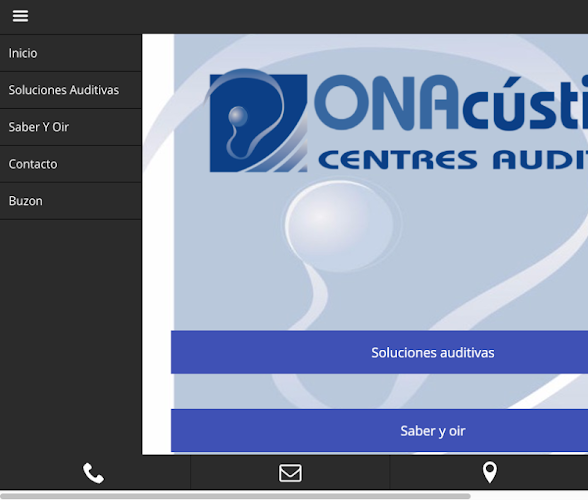Open the map location pin icon

pyautogui.click(x=490, y=473)
